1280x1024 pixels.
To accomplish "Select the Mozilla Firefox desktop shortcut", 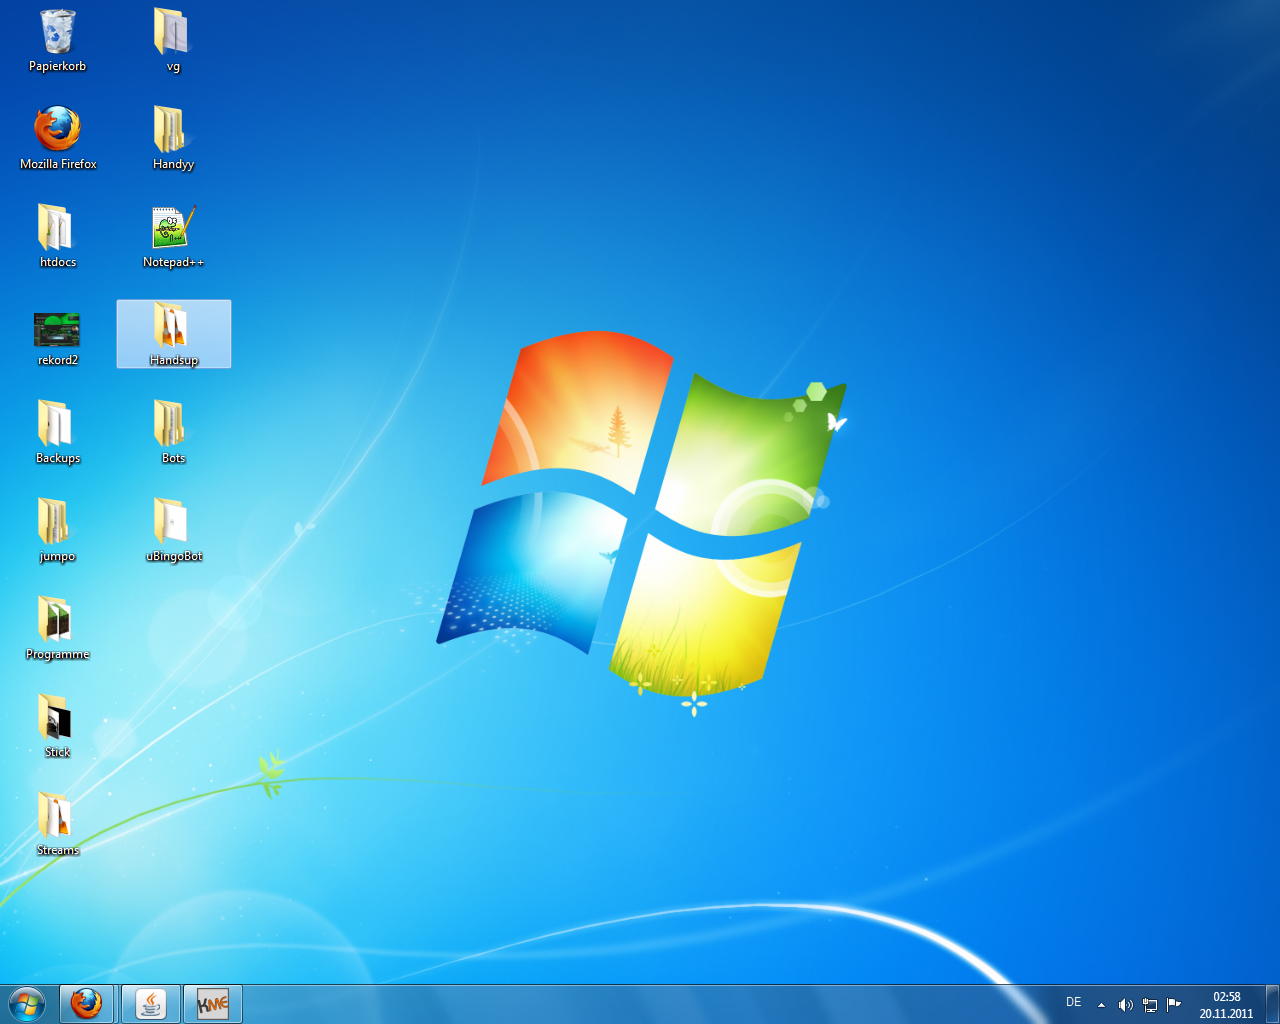I will pyautogui.click(x=57, y=131).
